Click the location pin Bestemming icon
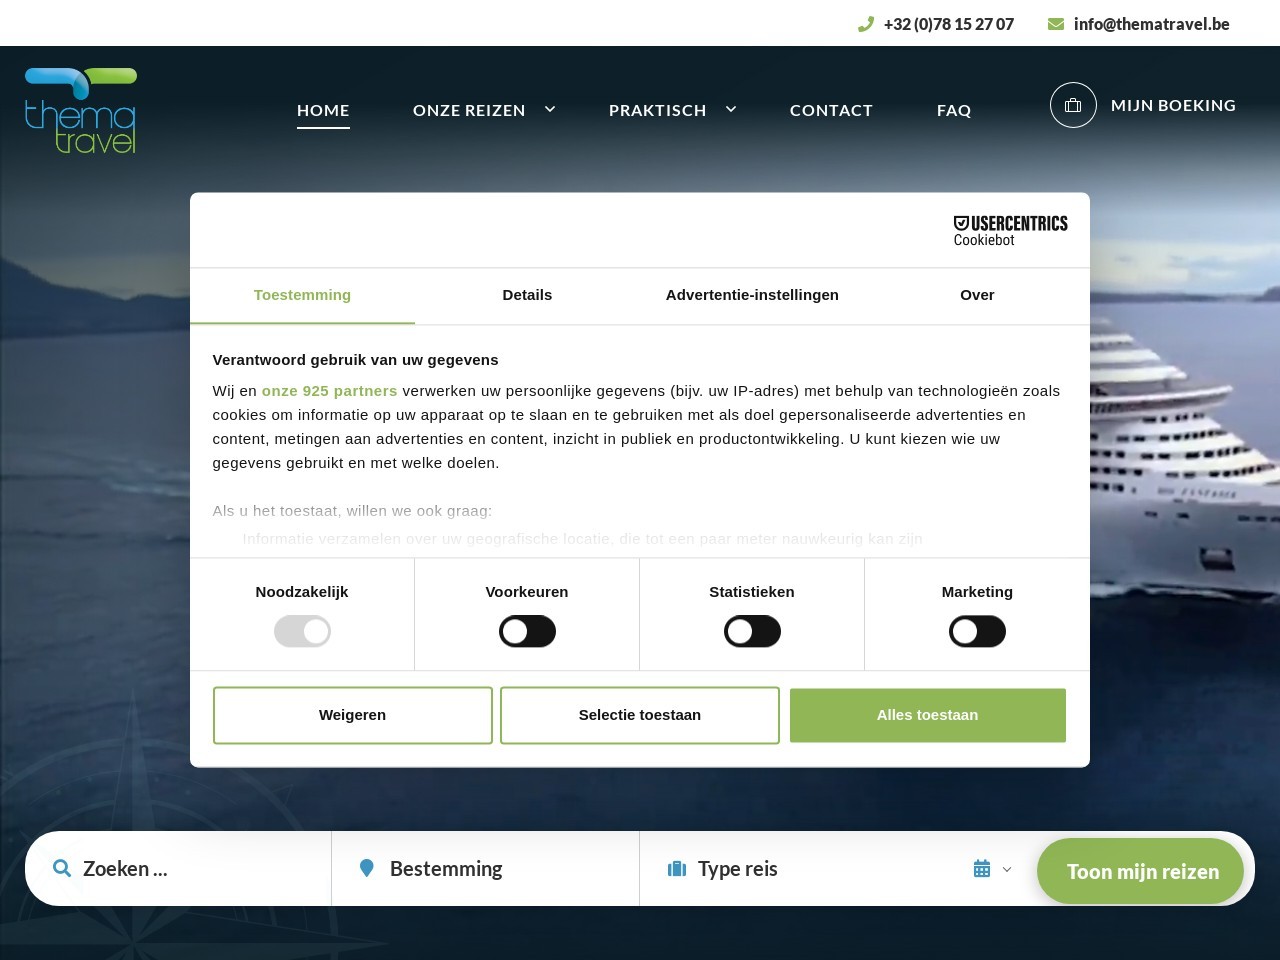The image size is (1280, 960). pyautogui.click(x=367, y=868)
